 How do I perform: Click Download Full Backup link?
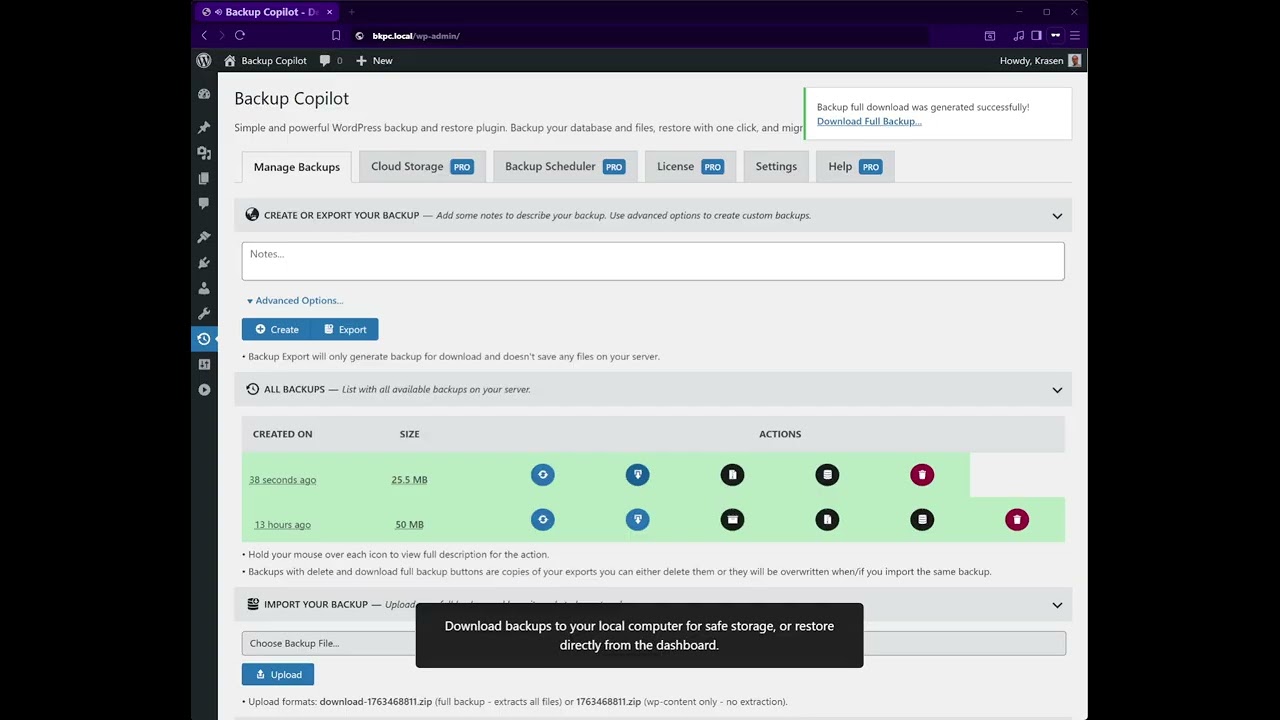869,121
